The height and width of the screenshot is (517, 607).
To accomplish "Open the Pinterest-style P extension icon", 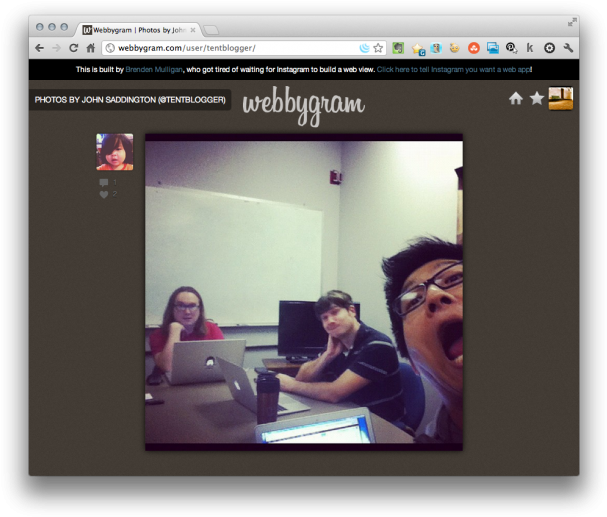I will 511,48.
